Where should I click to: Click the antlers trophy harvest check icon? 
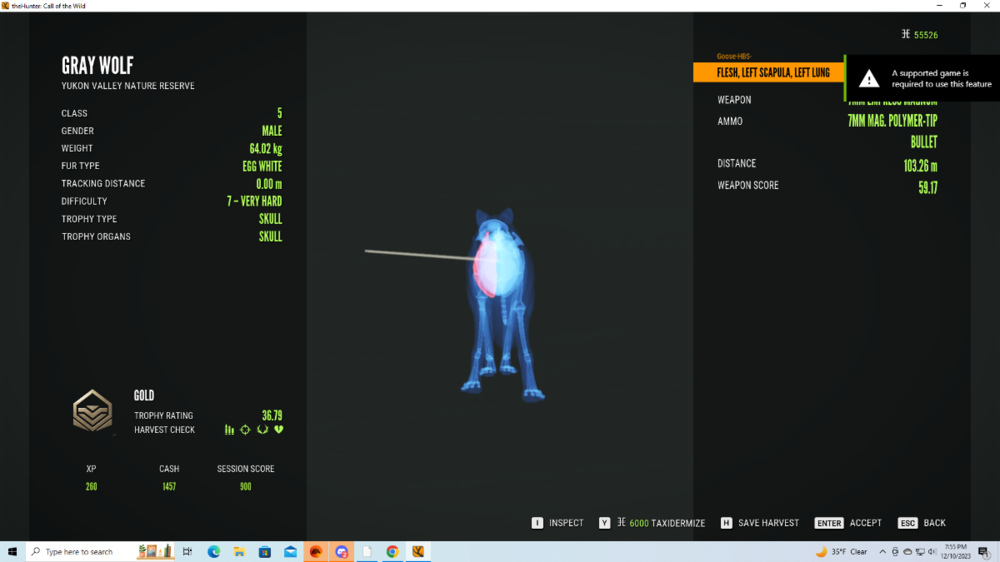pyautogui.click(x=262, y=430)
